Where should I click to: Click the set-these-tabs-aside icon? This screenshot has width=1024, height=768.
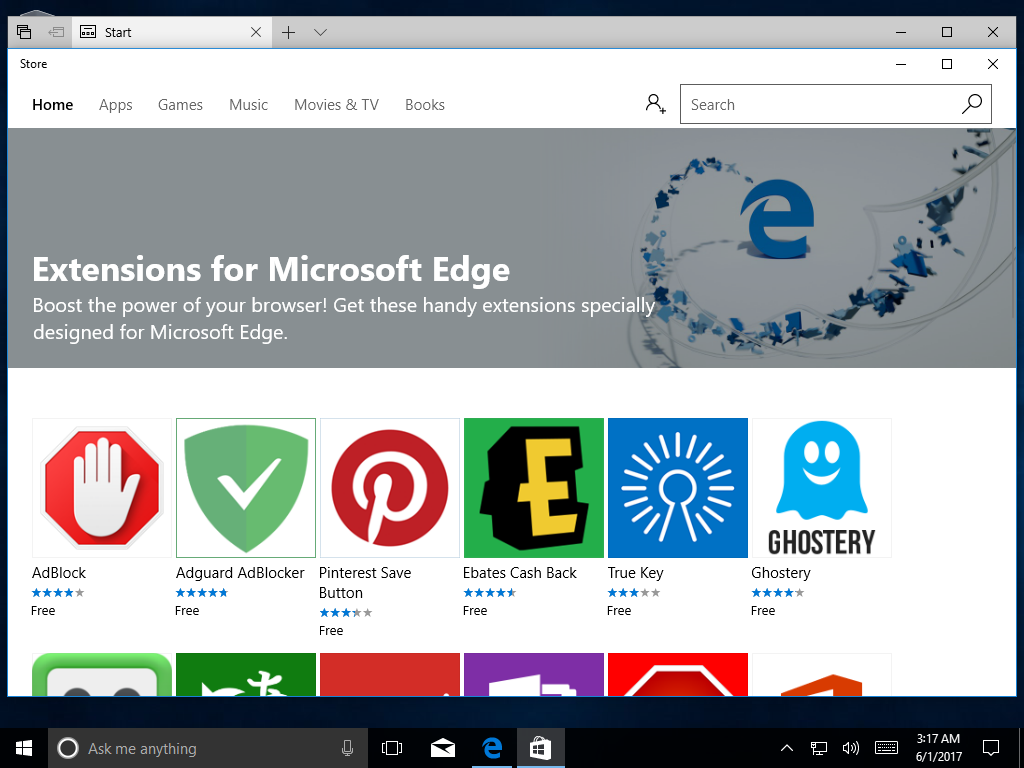click(57, 32)
